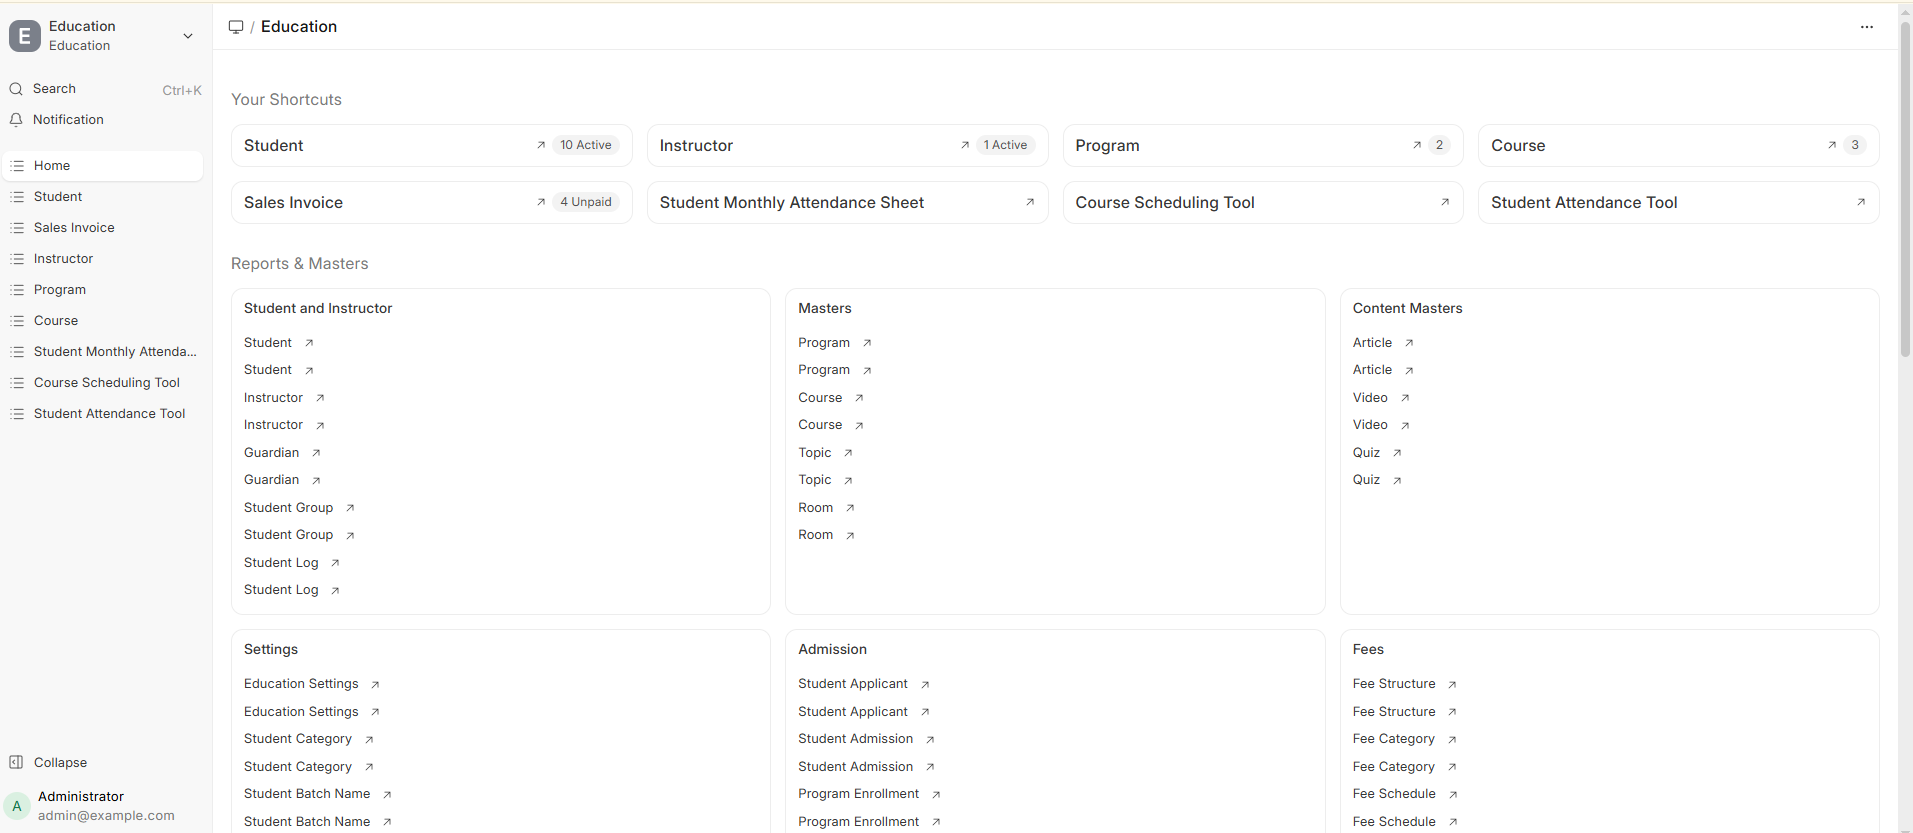Image resolution: width=1913 pixels, height=833 pixels.
Task: Open first Education Settings link
Action: [x=301, y=684]
